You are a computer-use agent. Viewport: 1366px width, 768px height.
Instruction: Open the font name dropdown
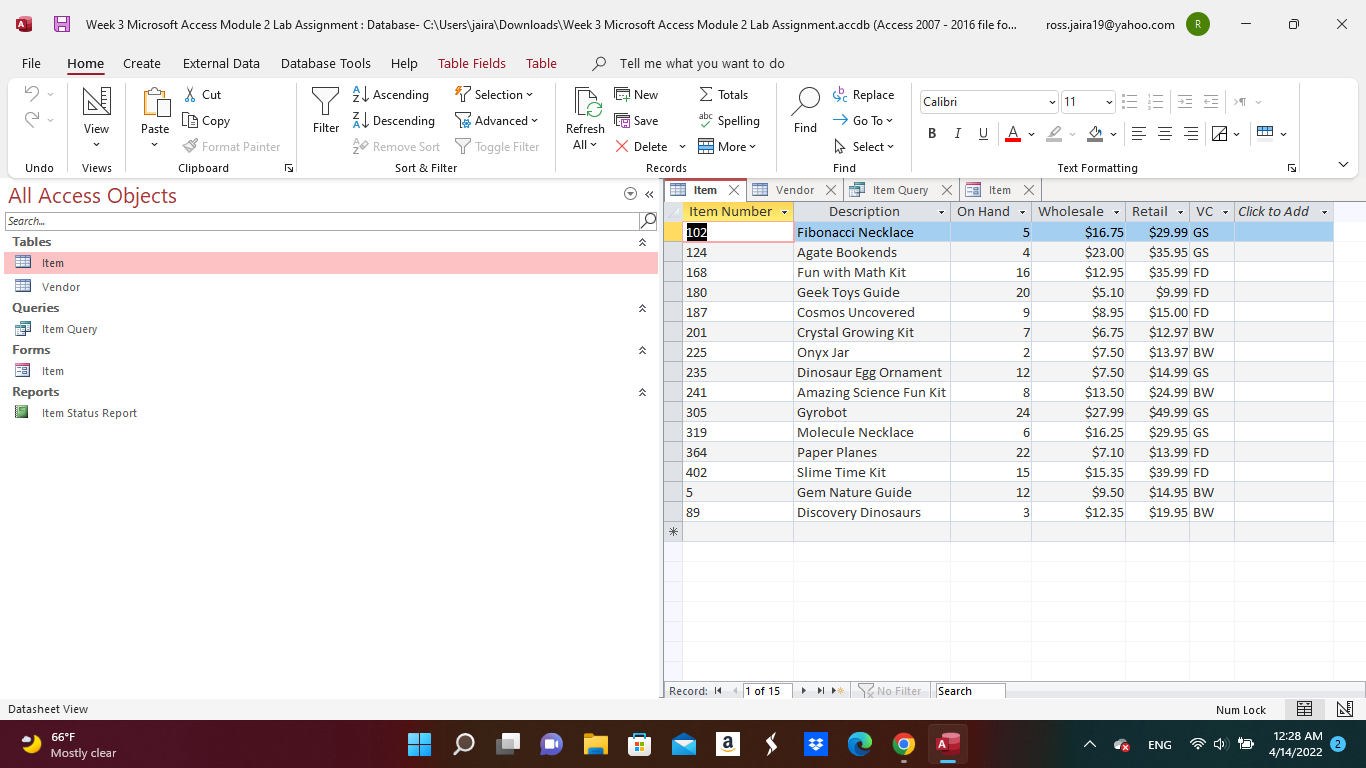(1052, 102)
